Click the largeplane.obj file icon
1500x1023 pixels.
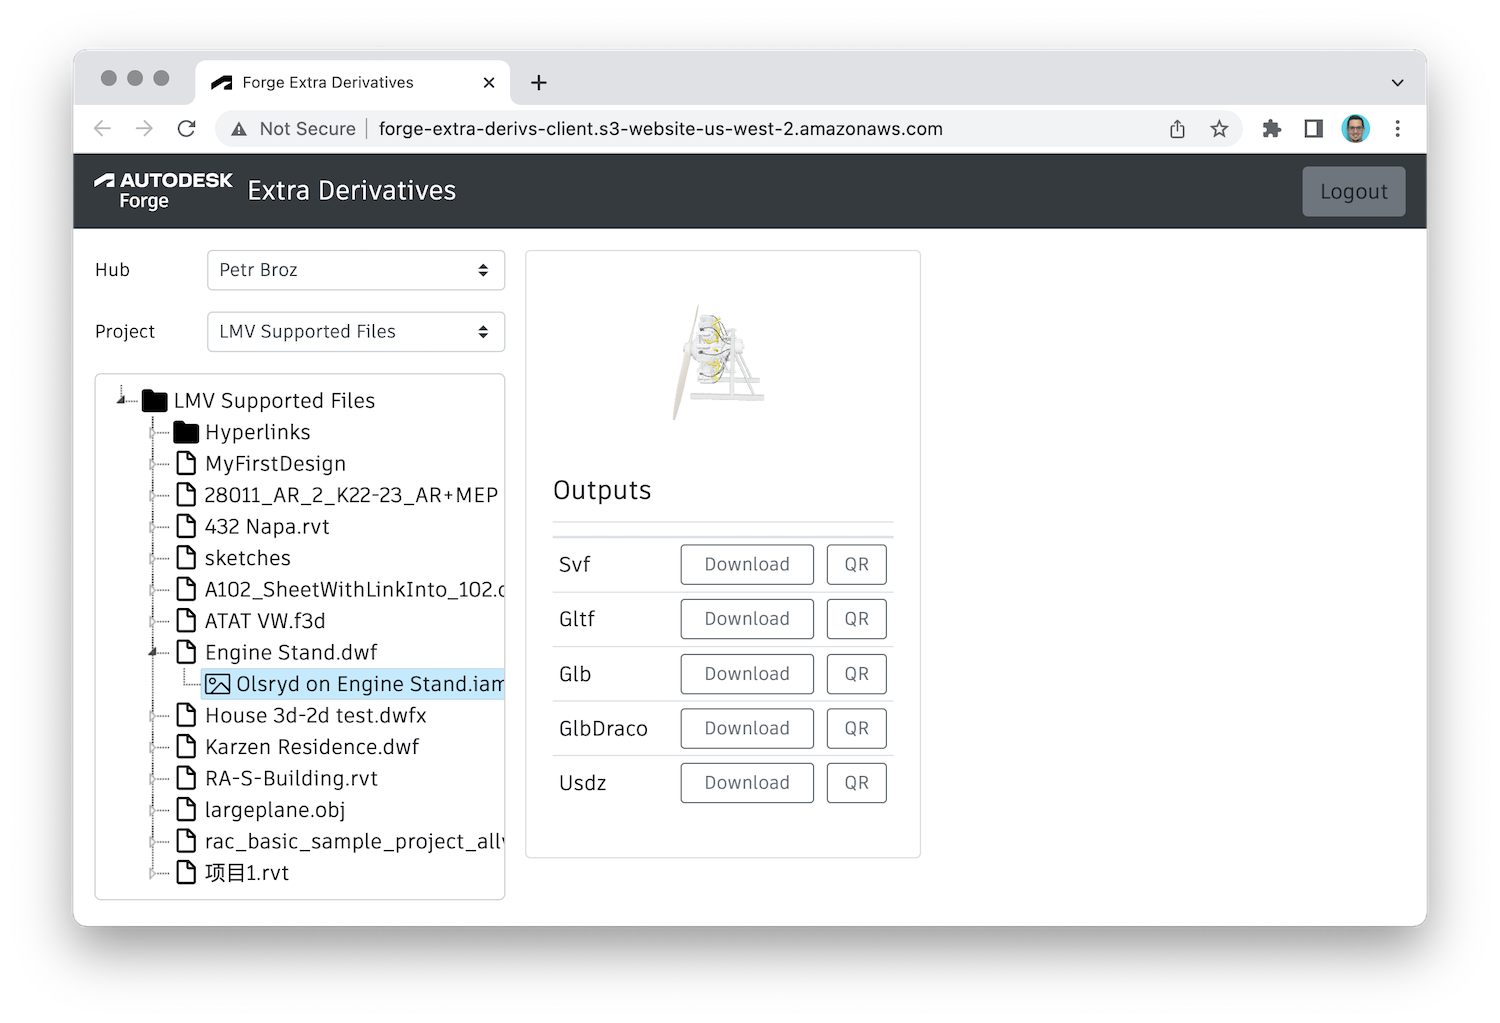pyautogui.click(x=186, y=810)
